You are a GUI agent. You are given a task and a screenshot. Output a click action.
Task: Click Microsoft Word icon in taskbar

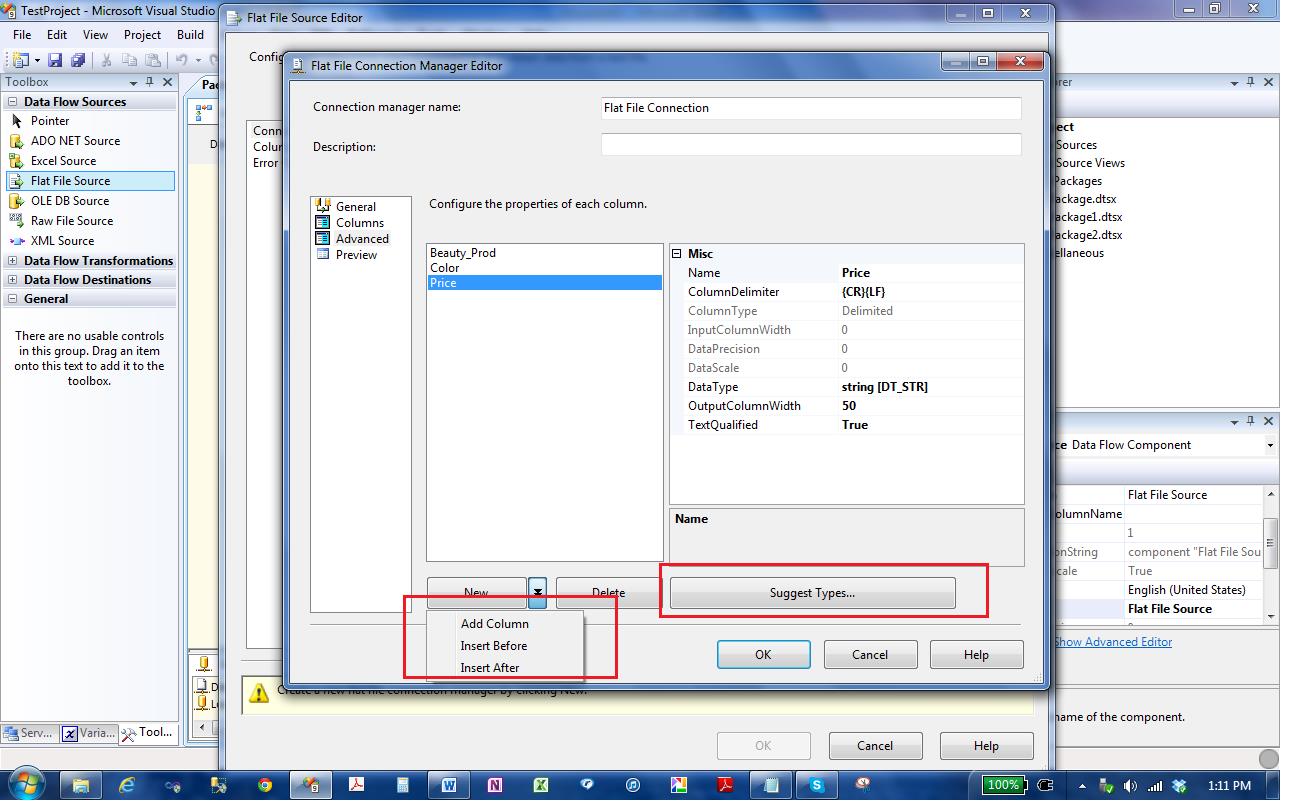448,785
